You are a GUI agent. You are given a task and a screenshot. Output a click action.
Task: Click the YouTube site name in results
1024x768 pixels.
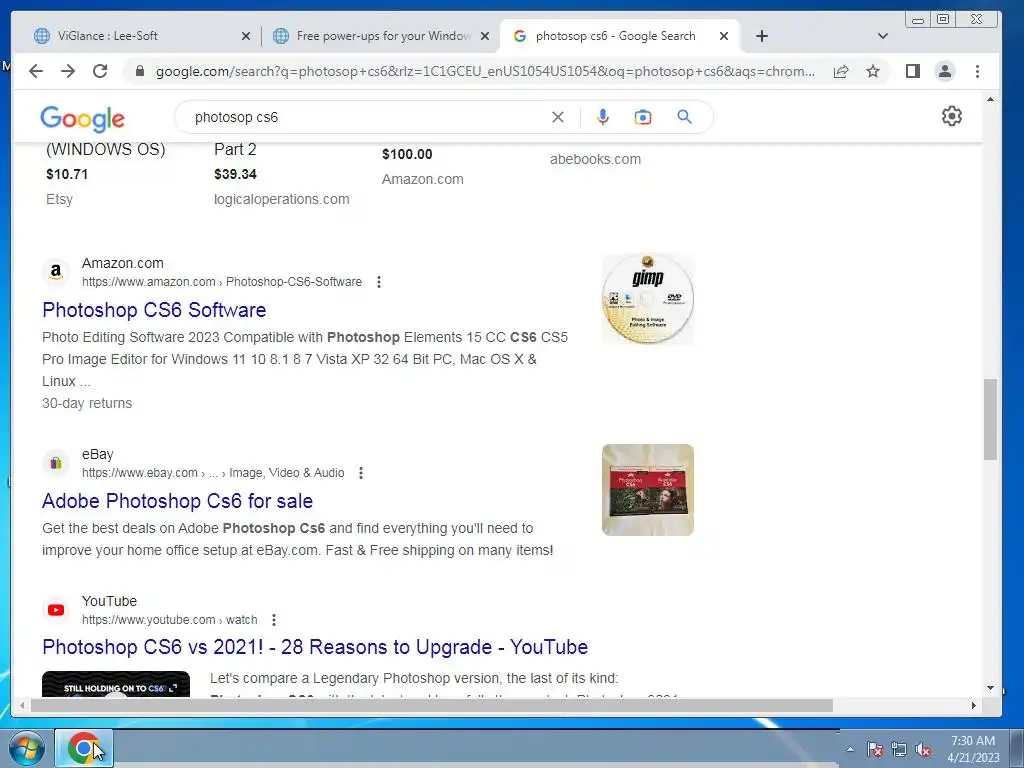coord(110,601)
